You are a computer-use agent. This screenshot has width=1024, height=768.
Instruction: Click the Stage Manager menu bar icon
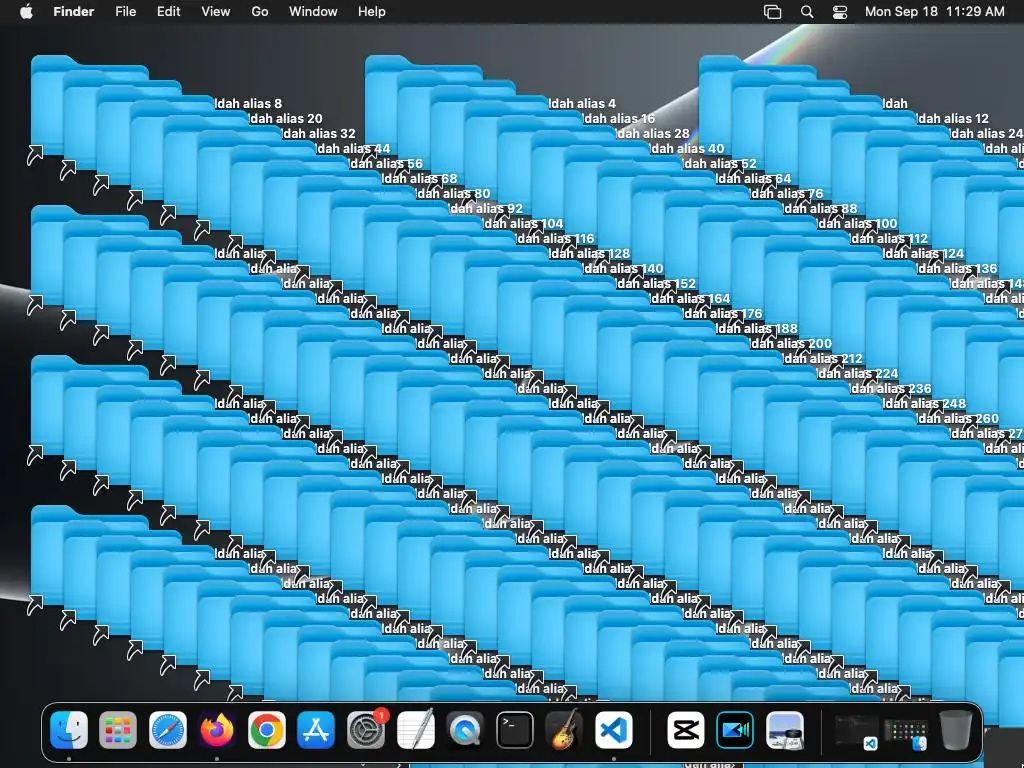[773, 12]
